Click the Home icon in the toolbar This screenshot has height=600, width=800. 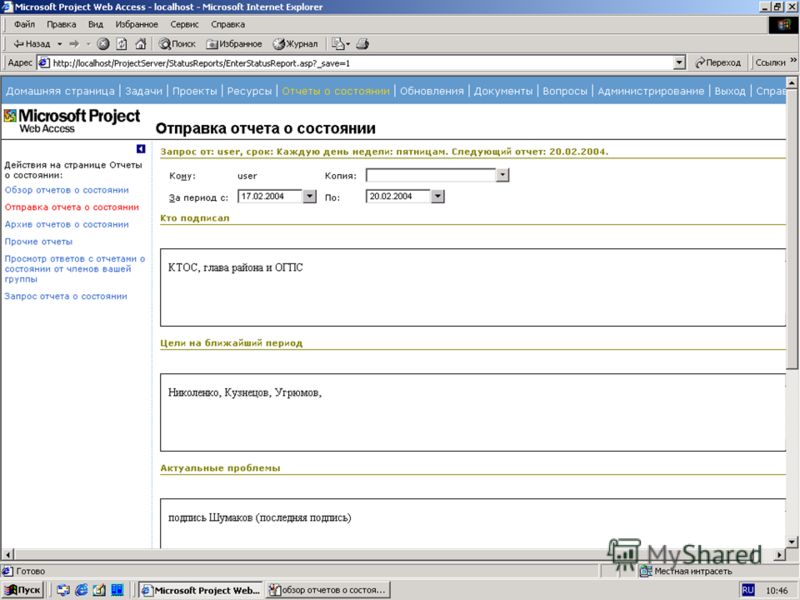(140, 44)
